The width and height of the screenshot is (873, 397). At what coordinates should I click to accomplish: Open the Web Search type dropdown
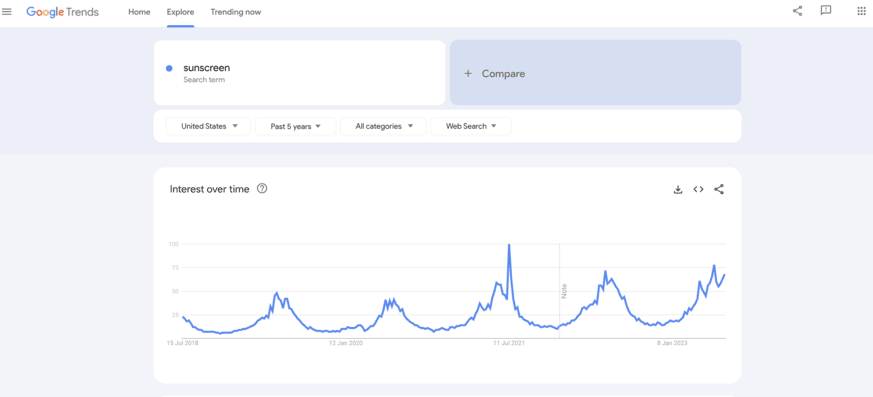tap(471, 126)
